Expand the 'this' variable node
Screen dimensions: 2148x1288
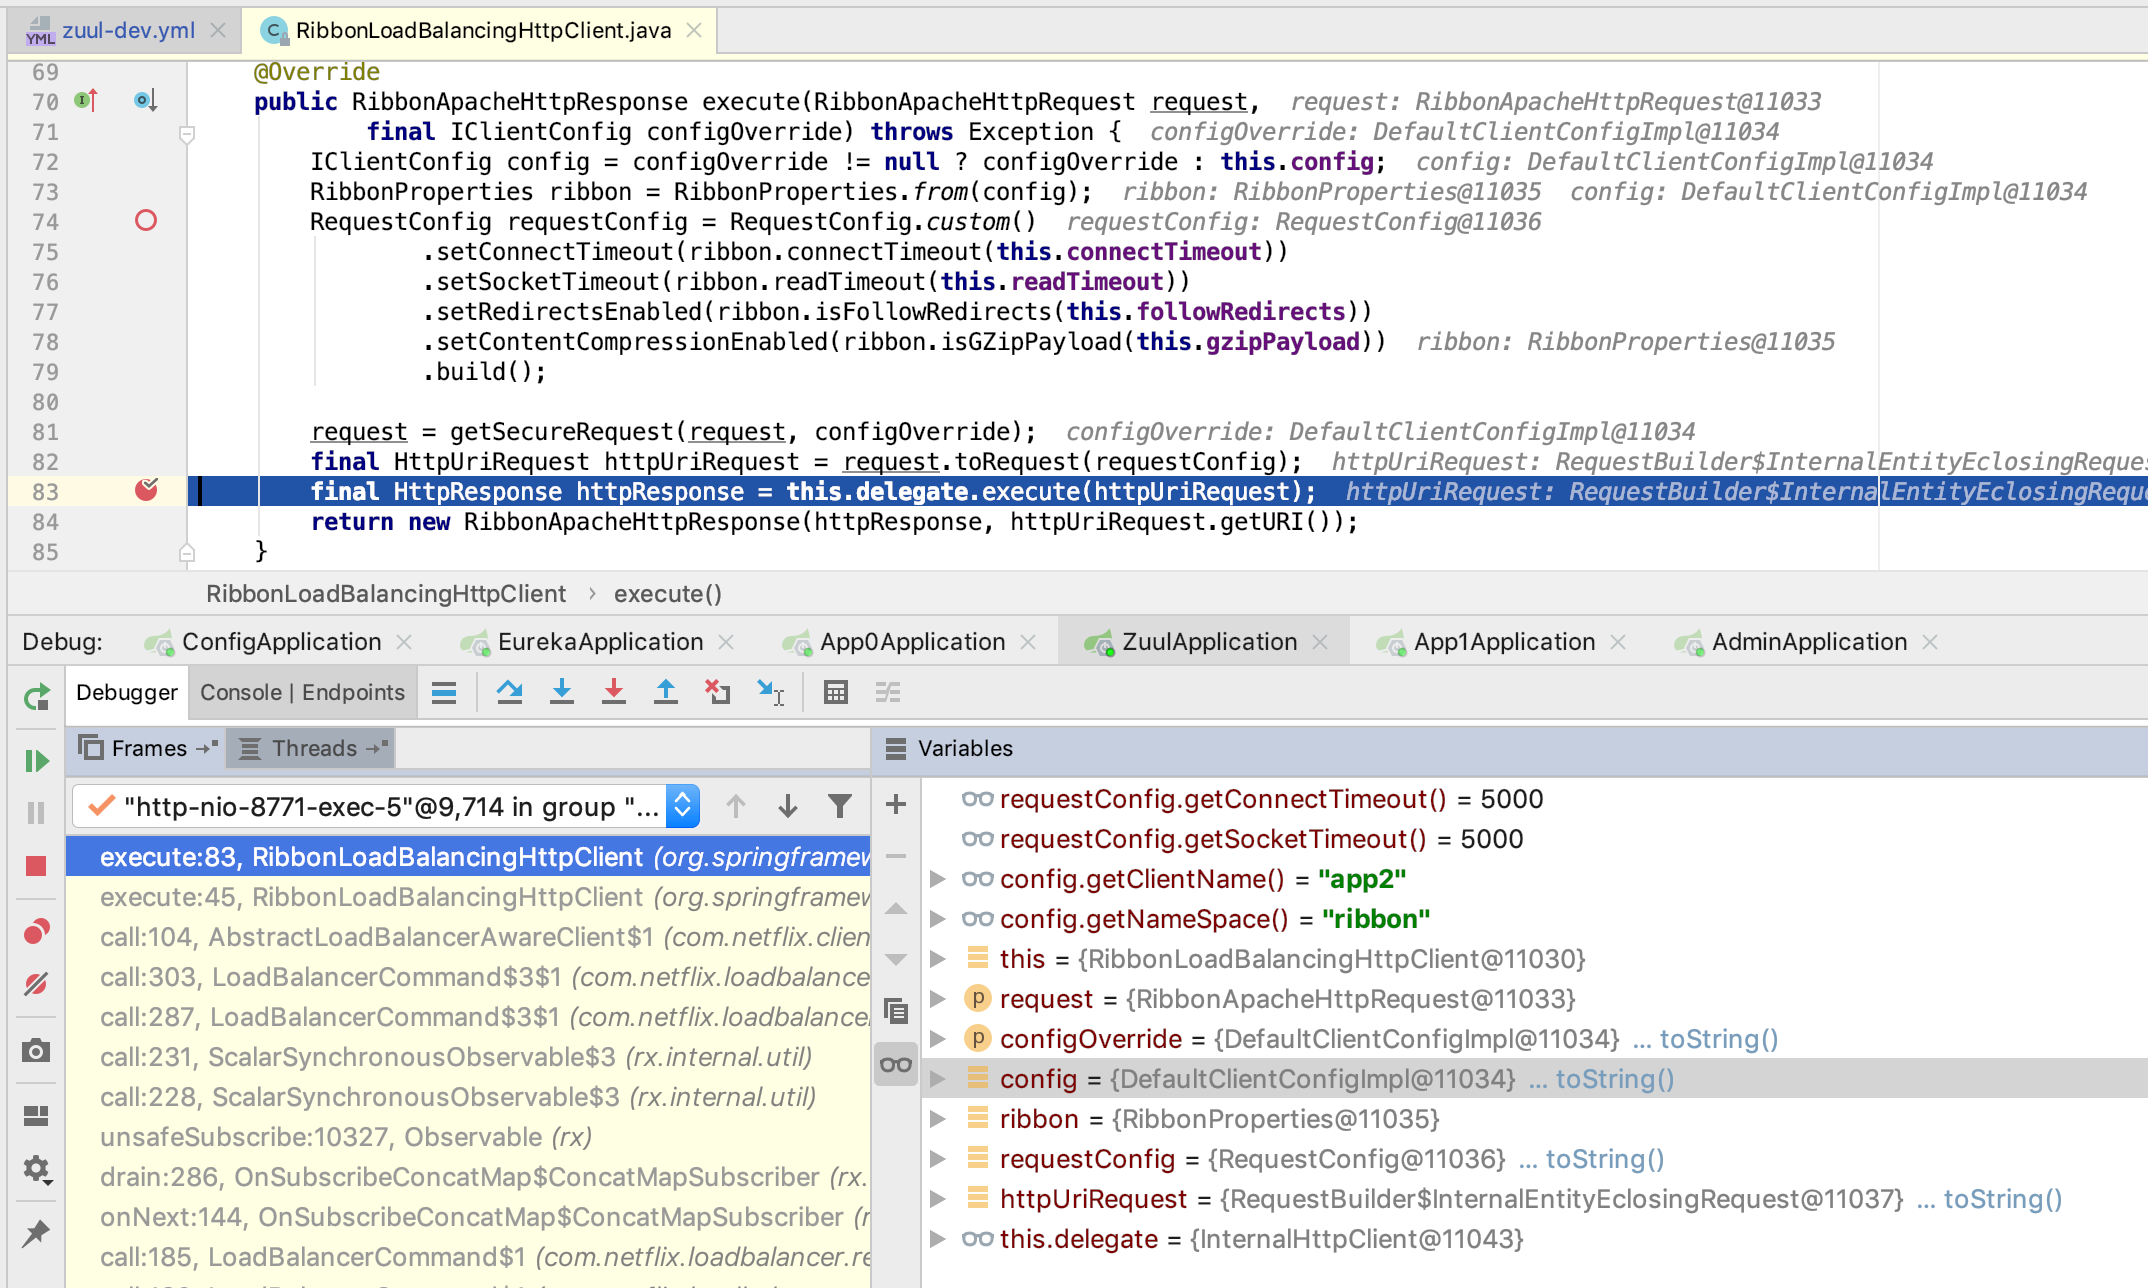coord(938,959)
